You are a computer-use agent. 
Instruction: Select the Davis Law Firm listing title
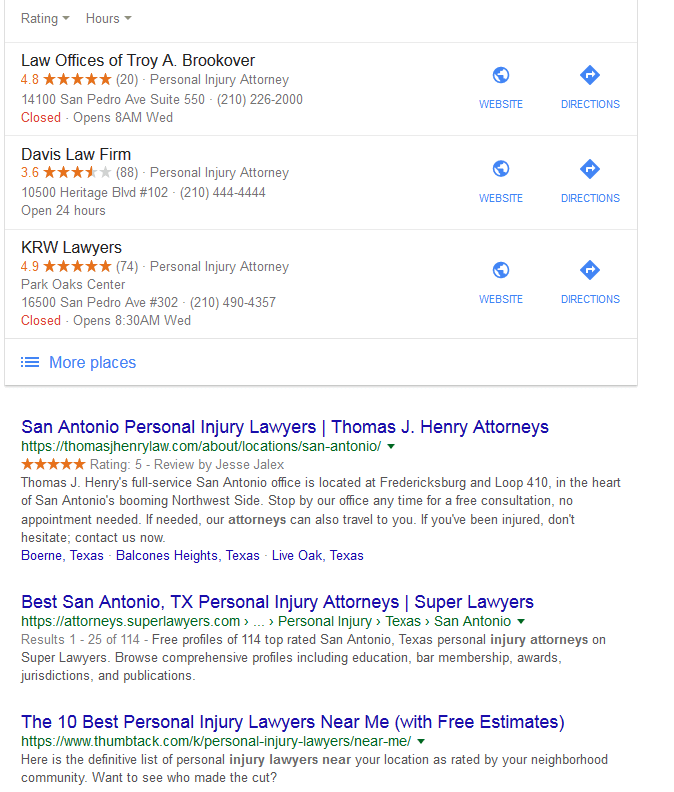coord(76,154)
